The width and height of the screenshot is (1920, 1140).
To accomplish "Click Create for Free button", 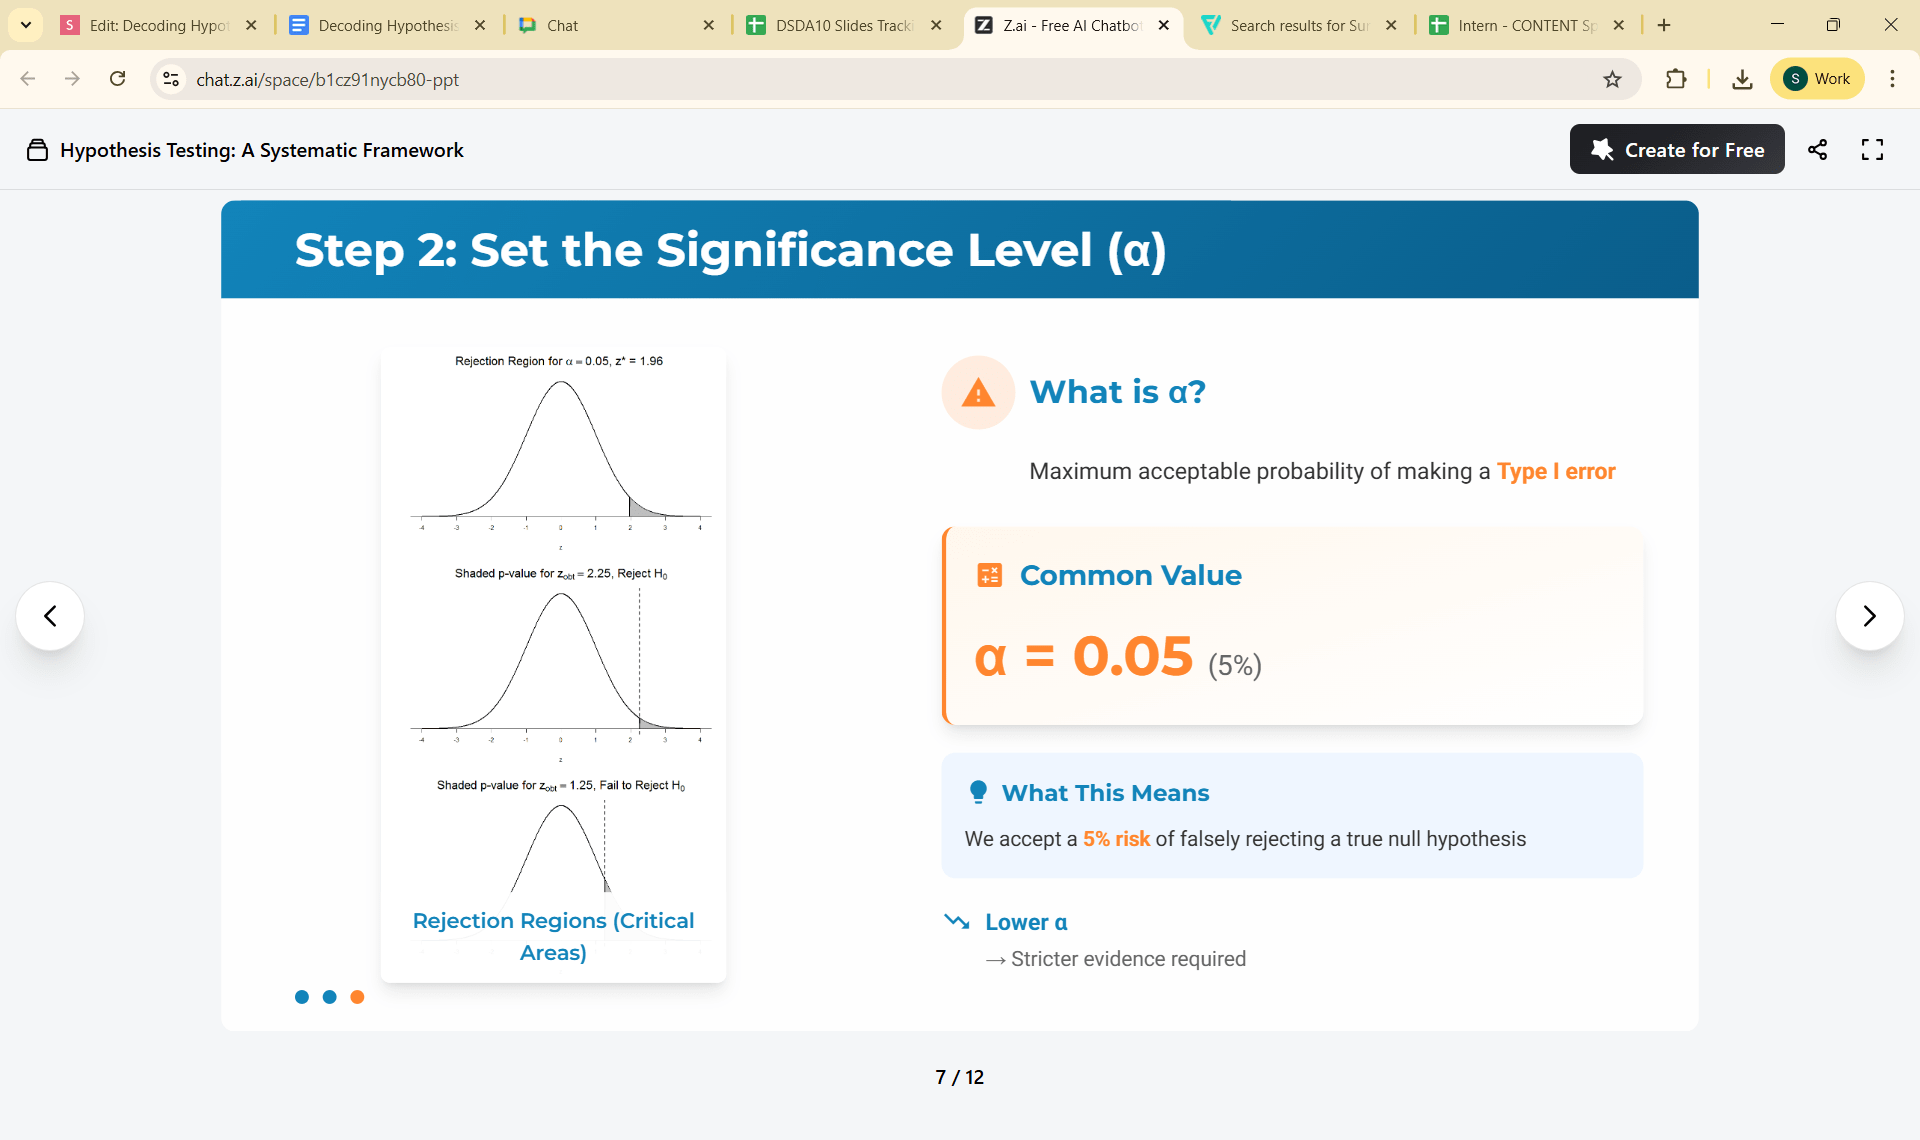I will [x=1677, y=150].
